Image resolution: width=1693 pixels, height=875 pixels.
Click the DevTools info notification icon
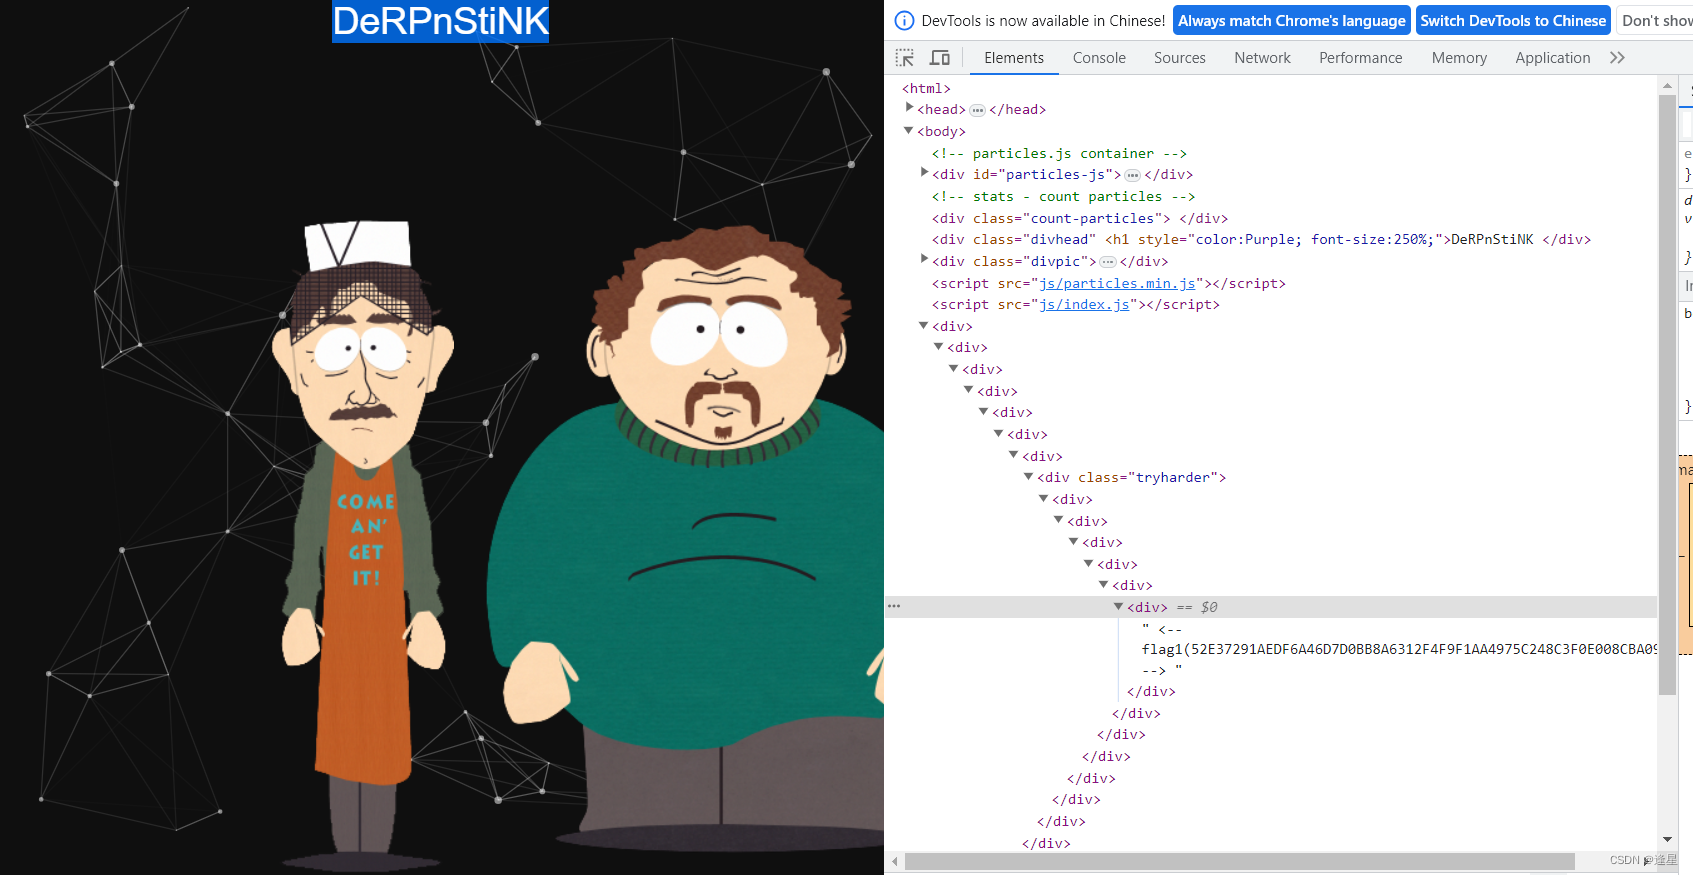(x=904, y=21)
